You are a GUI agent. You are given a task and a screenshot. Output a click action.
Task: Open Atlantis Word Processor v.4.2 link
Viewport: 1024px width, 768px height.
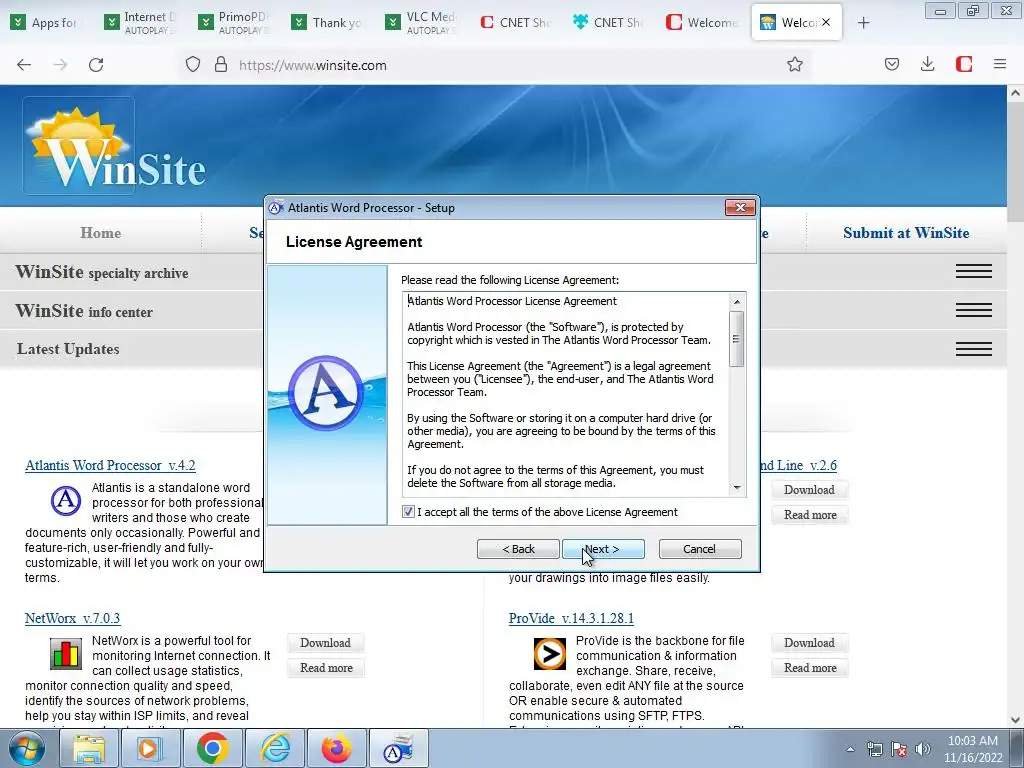pyautogui.click(x=110, y=465)
